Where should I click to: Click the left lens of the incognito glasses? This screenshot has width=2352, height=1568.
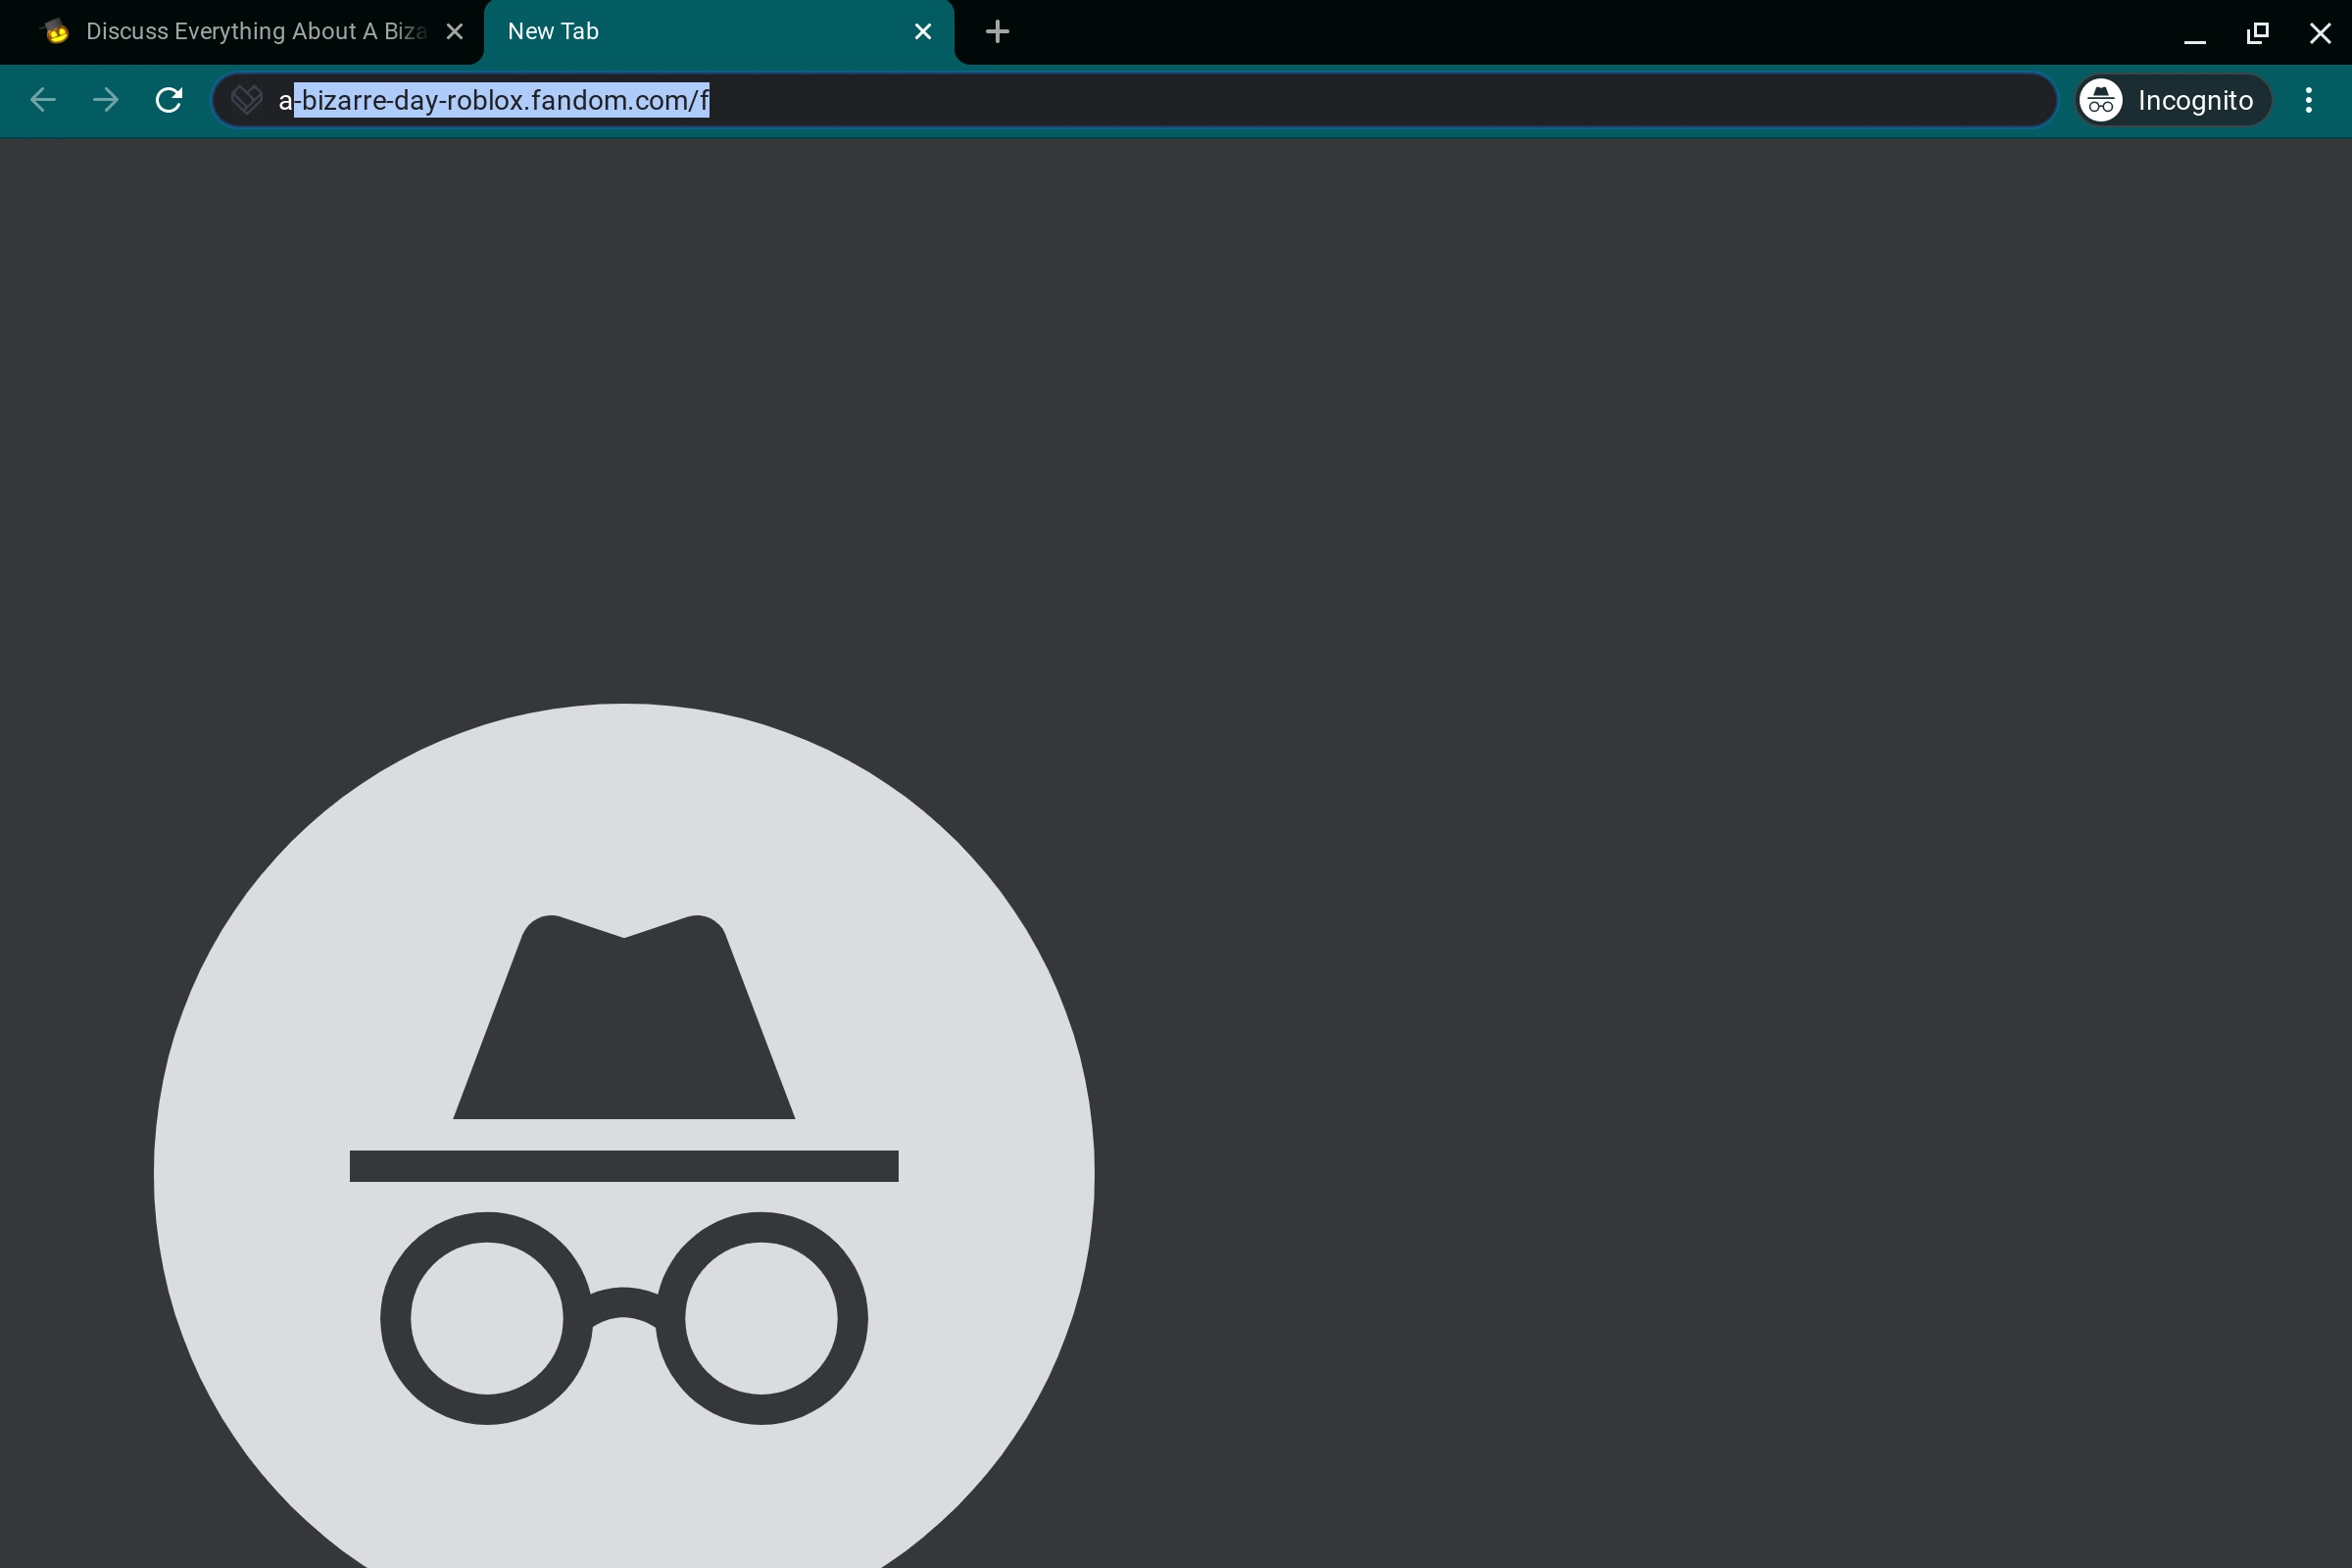(487, 1318)
